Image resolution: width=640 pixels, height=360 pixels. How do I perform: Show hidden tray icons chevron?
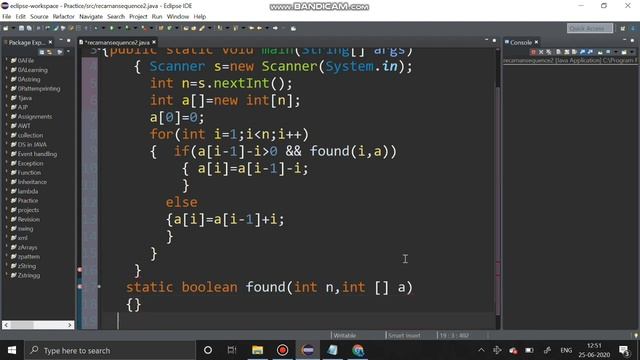[481, 350]
